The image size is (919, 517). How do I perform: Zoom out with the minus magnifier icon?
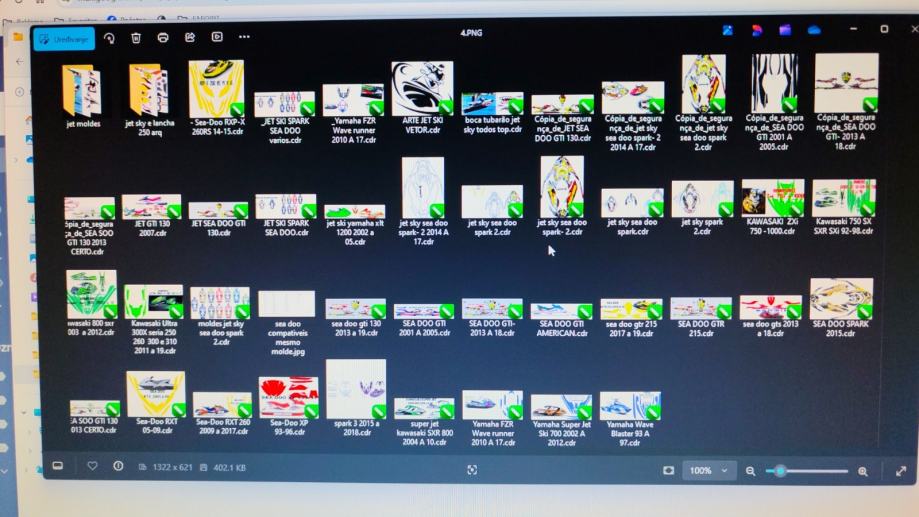coord(750,471)
